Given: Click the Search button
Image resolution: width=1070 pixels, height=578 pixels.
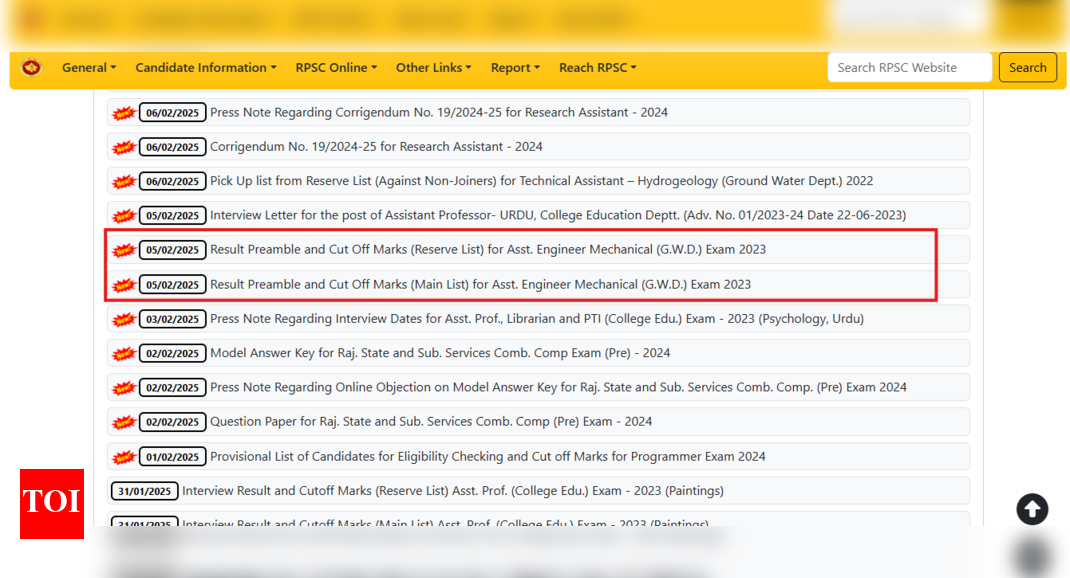Looking at the screenshot, I should click(1028, 68).
